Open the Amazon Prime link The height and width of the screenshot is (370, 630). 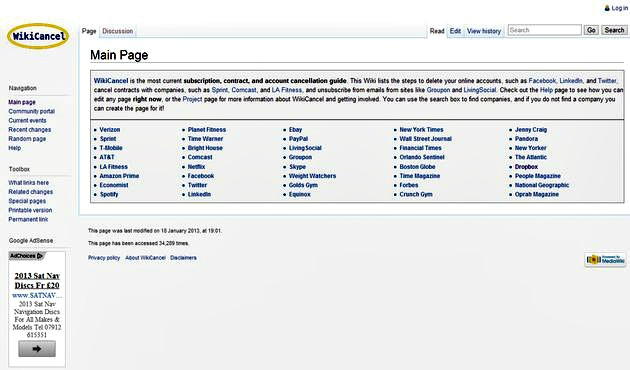coord(119,176)
